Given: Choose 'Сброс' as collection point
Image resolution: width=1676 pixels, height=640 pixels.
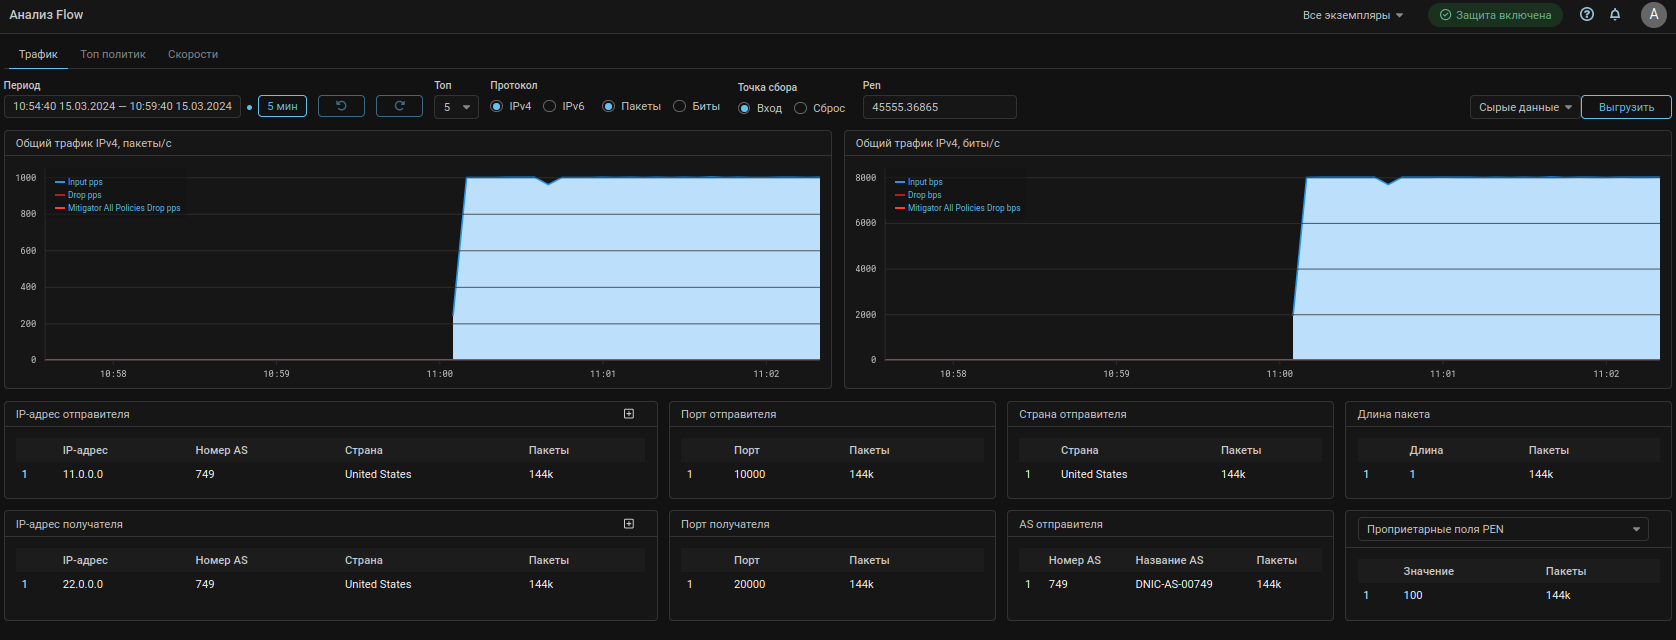Looking at the screenshot, I should [801, 108].
